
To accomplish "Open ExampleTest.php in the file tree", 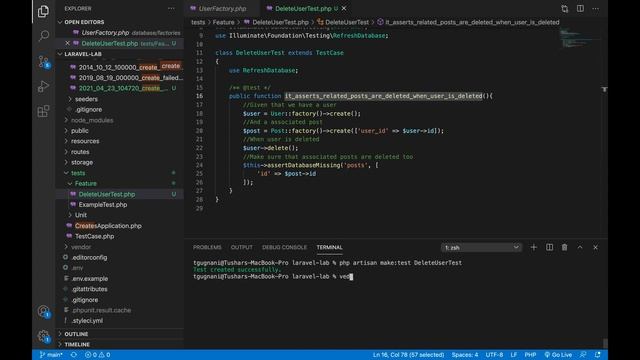I will coord(102,205).
